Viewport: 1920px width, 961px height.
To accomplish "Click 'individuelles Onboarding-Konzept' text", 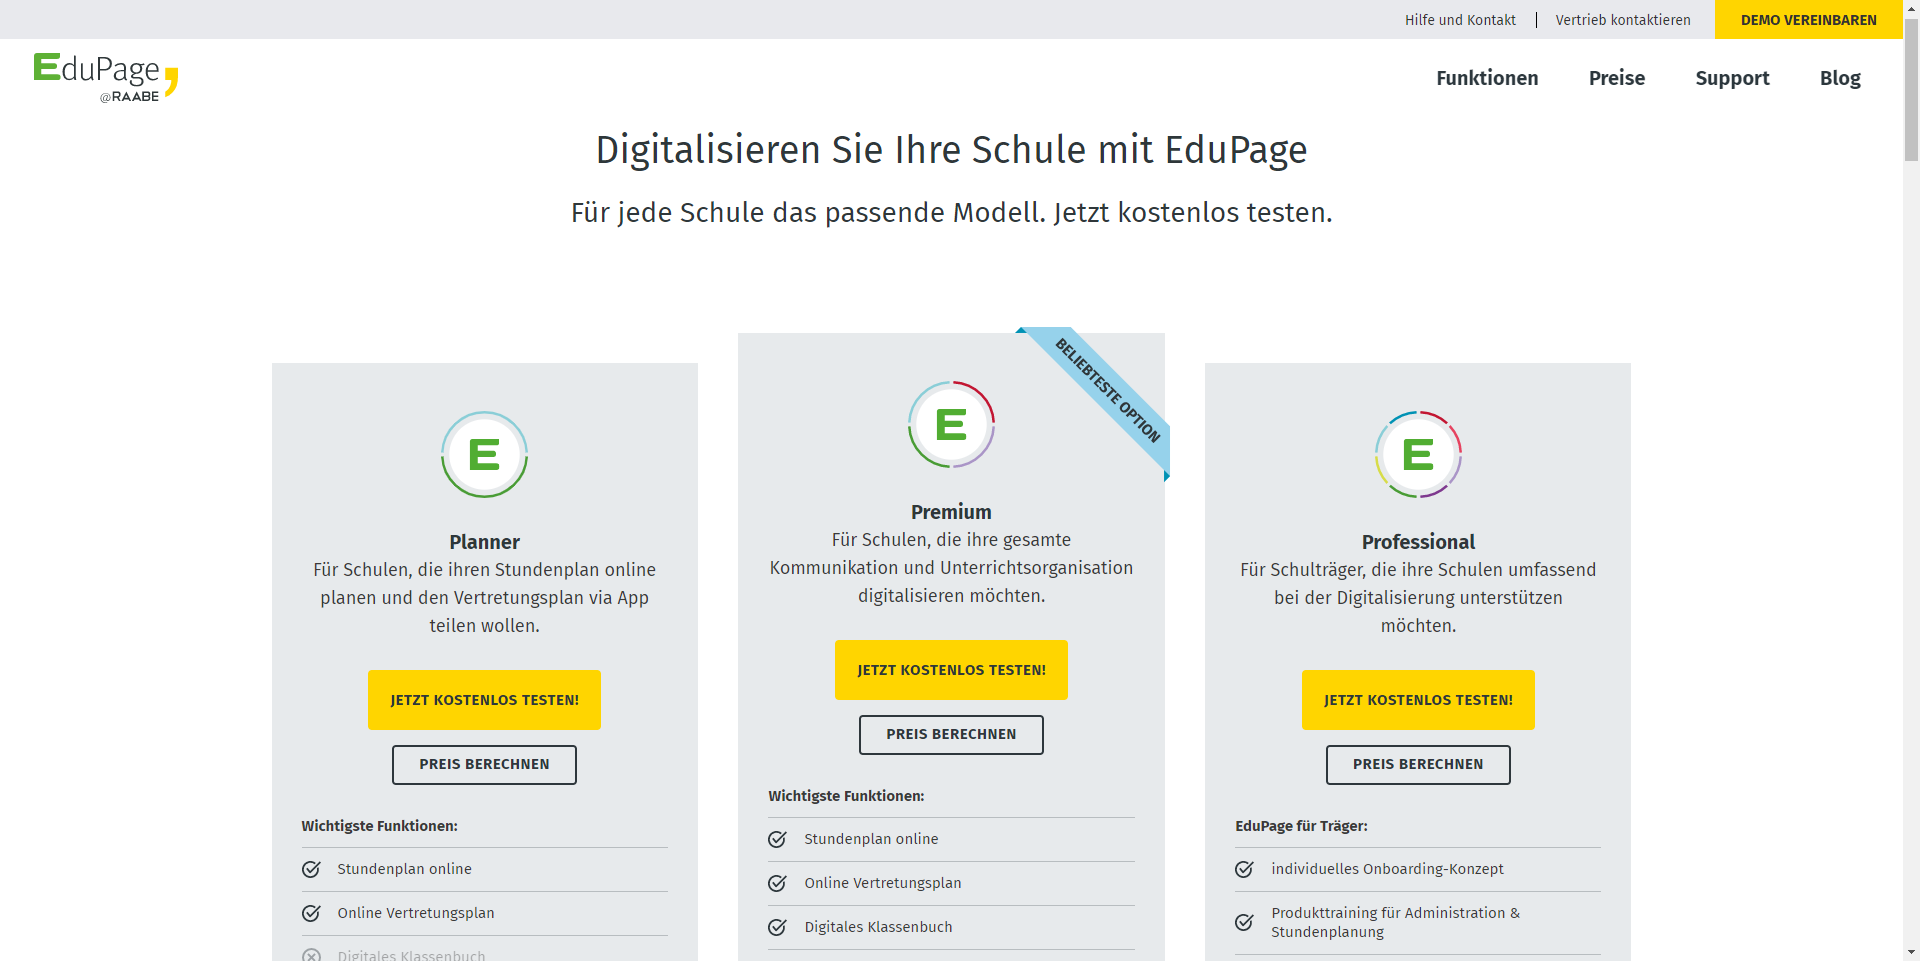I will 1387,869.
